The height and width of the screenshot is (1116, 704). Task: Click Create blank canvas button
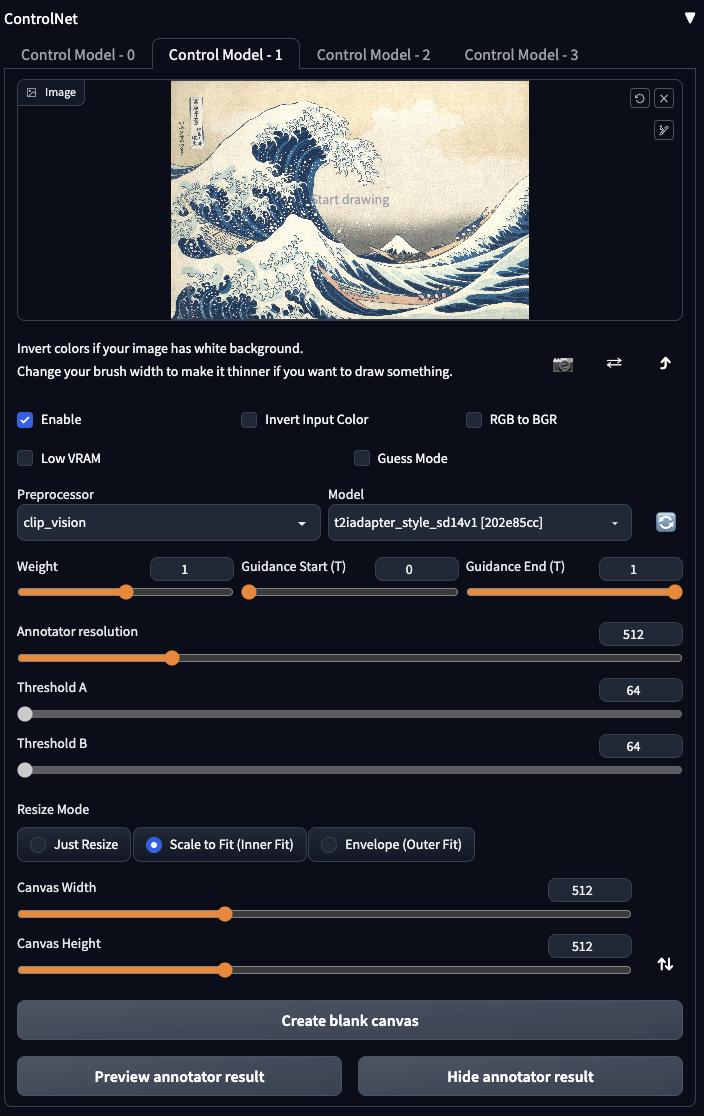tap(350, 1021)
